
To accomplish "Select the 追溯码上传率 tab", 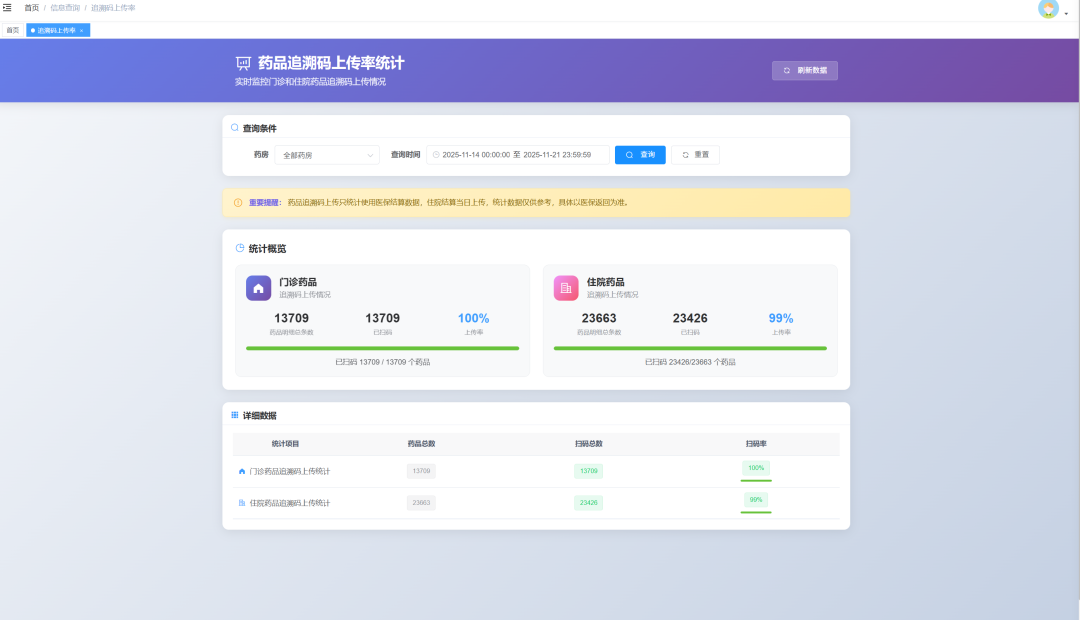I will (56, 30).
